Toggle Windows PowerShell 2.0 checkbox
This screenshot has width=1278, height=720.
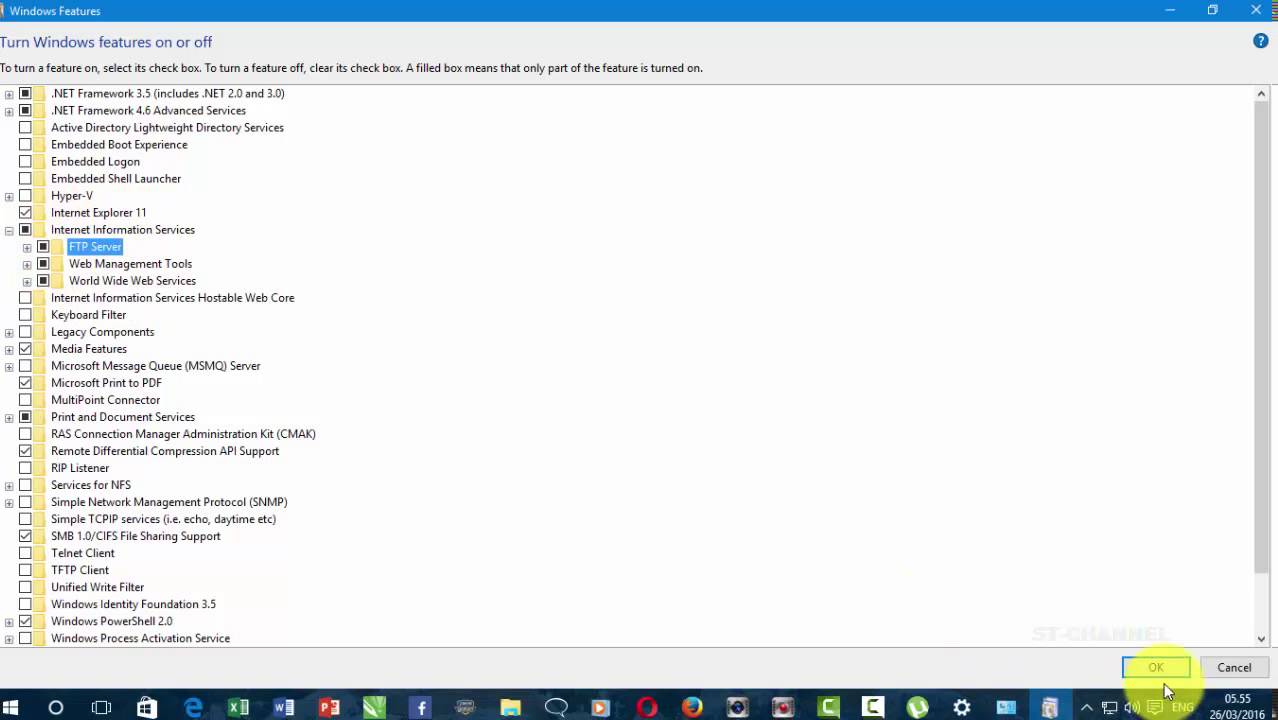pos(25,621)
